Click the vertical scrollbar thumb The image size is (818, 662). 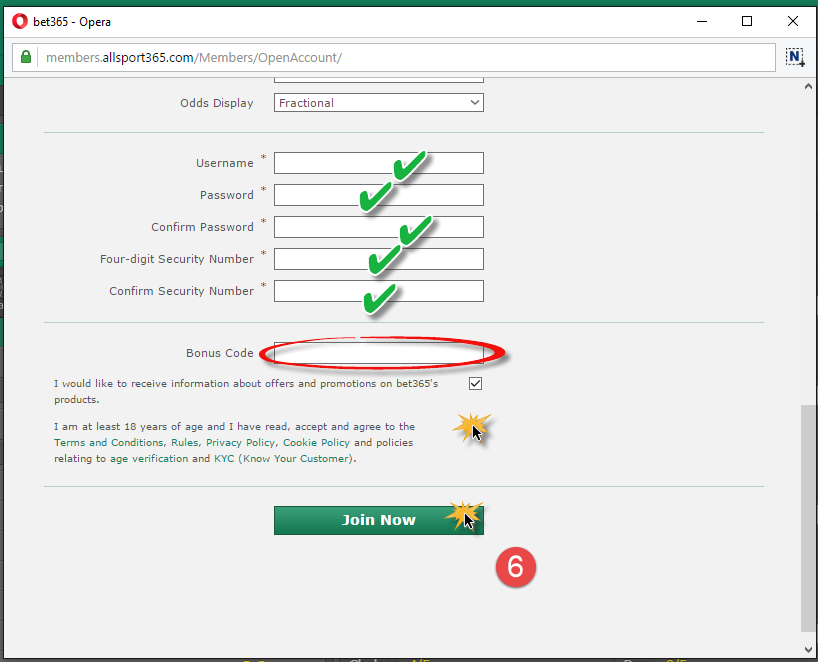click(808, 518)
